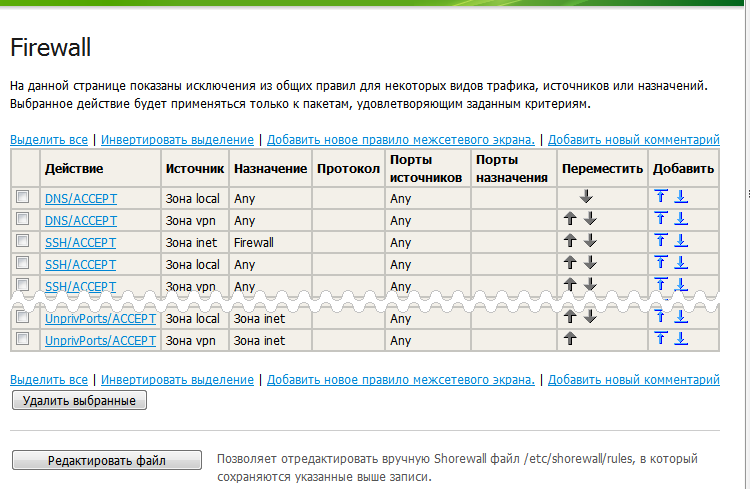Viewport: 750px width, 489px height.
Task: Click 'Инвертировать выделение' below the table
Action: [x=177, y=379]
